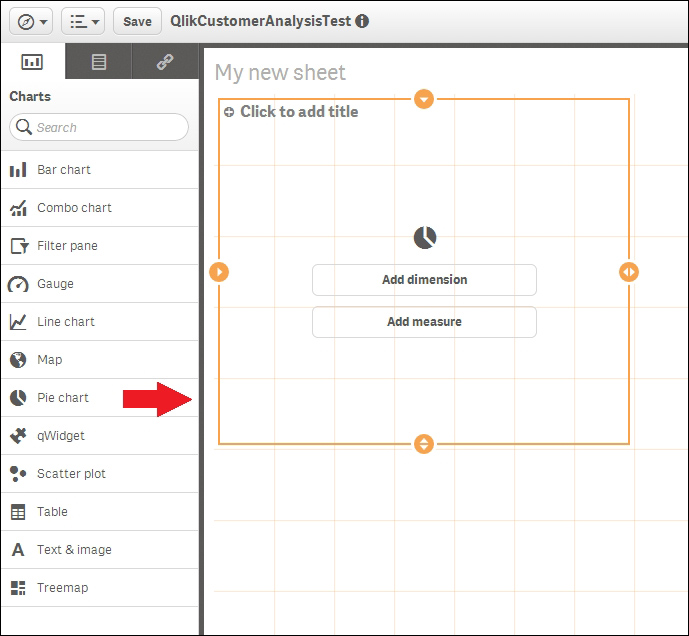Screen dimensions: 689x636
Task: Select the Table icon
Action: pos(18,512)
